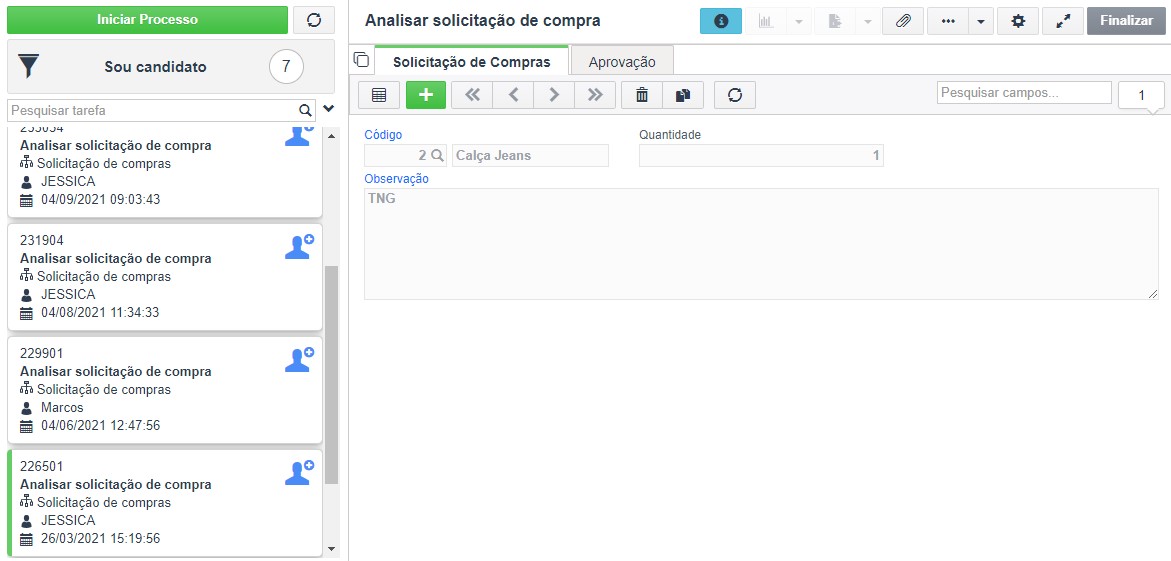Add a new record with green plus
Viewport: 1171px width, 561px height.
click(x=426, y=95)
